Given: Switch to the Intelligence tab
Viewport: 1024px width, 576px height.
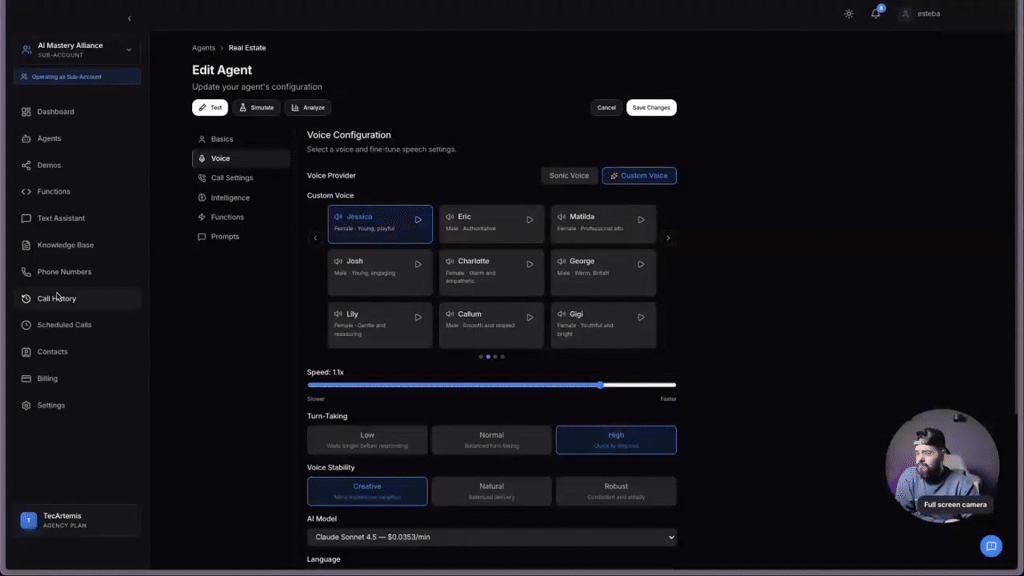Looking at the screenshot, I should pyautogui.click(x=232, y=197).
